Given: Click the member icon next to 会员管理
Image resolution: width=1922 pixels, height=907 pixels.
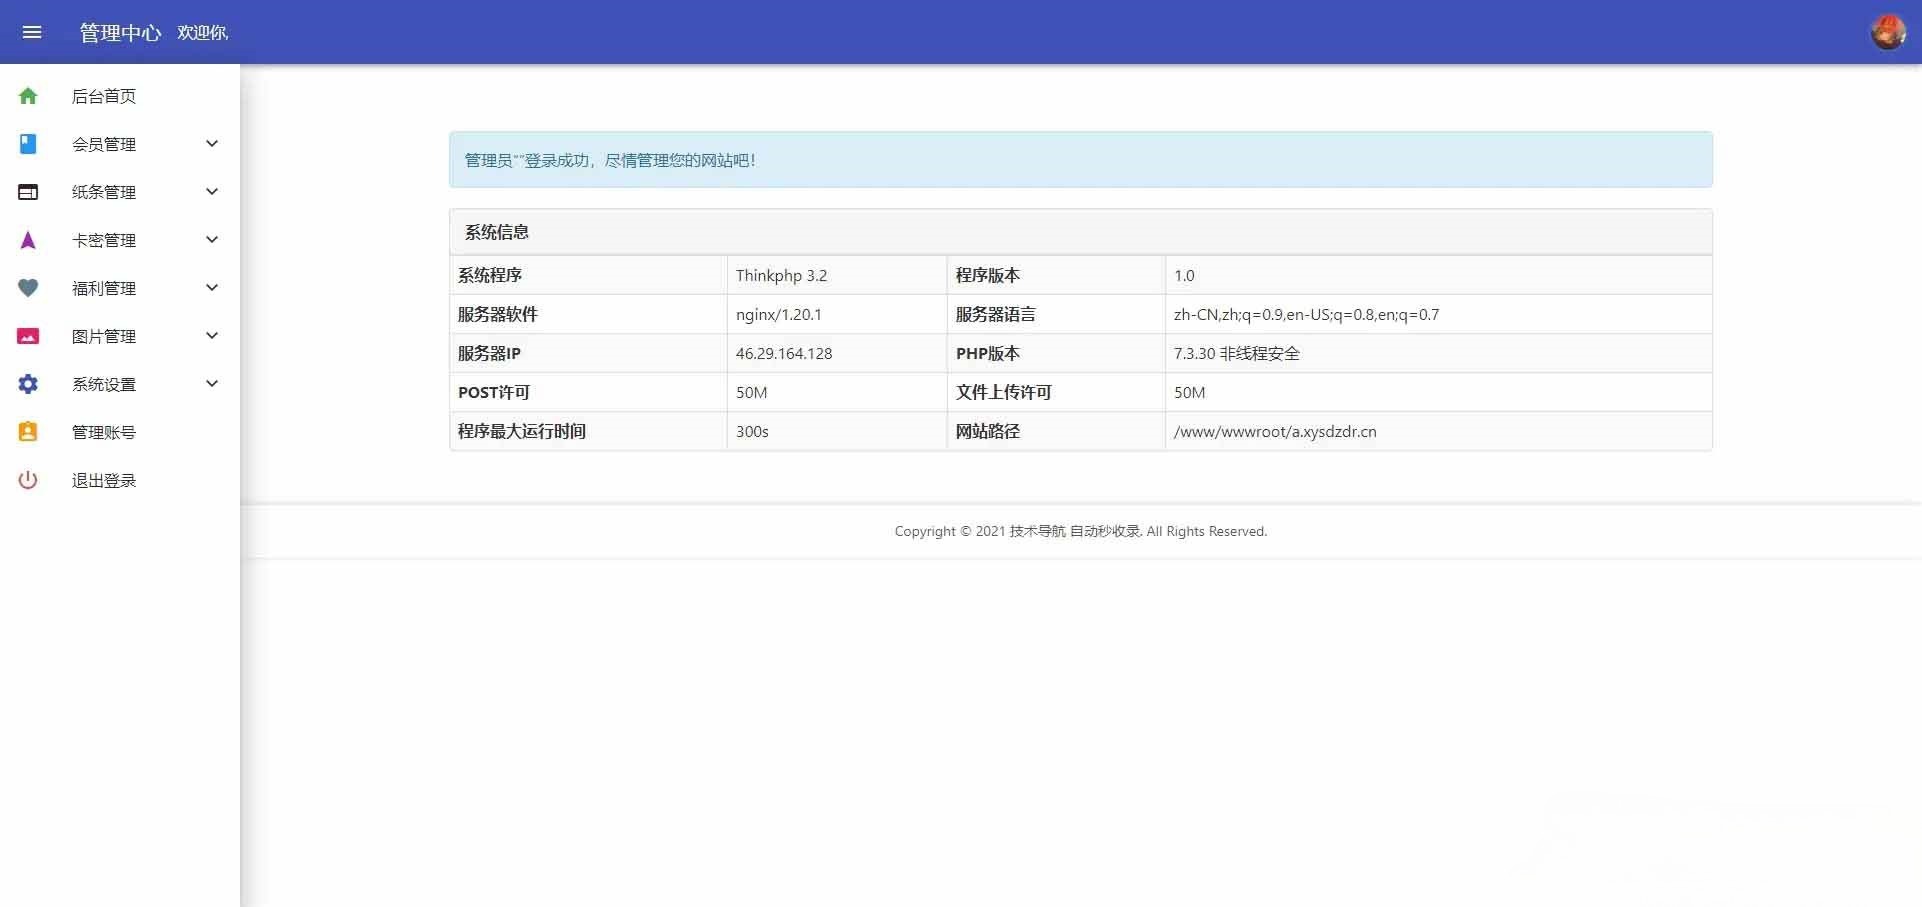Looking at the screenshot, I should coord(27,144).
